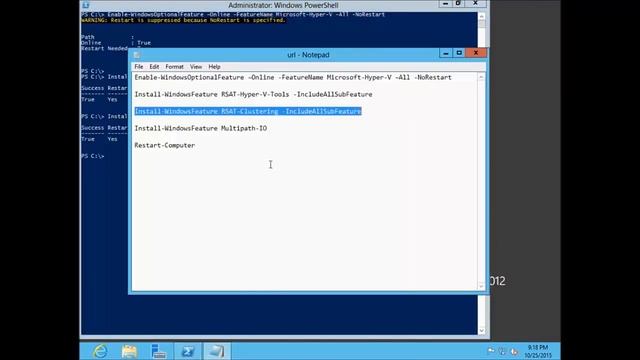640x360 pixels.
Task: Open the clock showing 9:18 PM
Action: click(538, 351)
